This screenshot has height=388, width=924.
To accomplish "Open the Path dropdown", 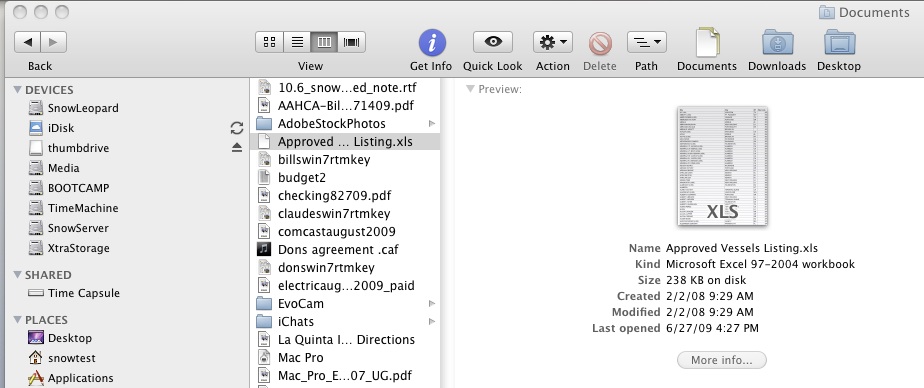I will click(x=646, y=42).
